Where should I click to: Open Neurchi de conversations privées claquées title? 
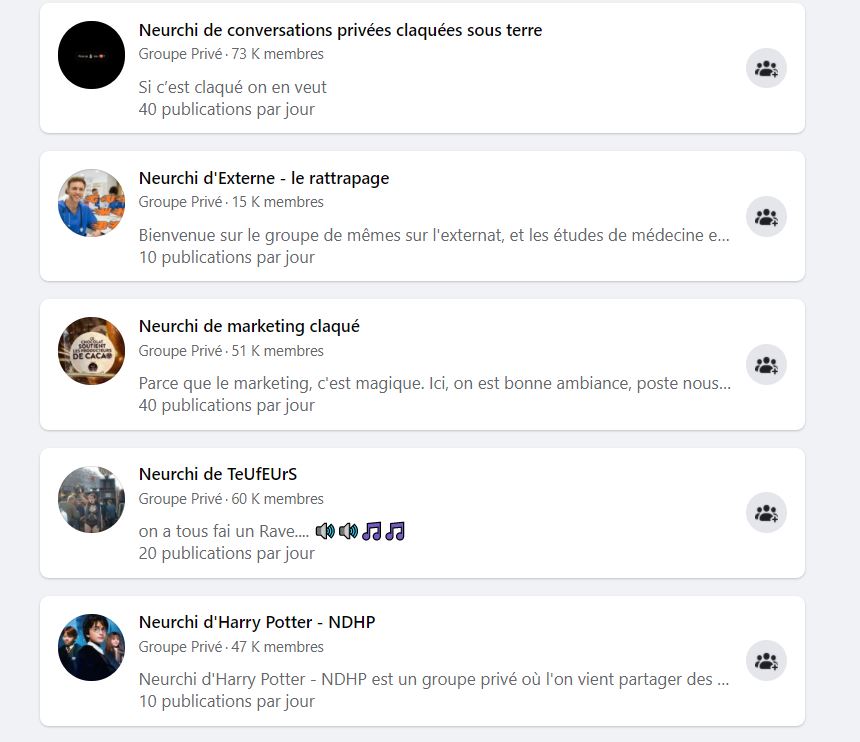340,30
